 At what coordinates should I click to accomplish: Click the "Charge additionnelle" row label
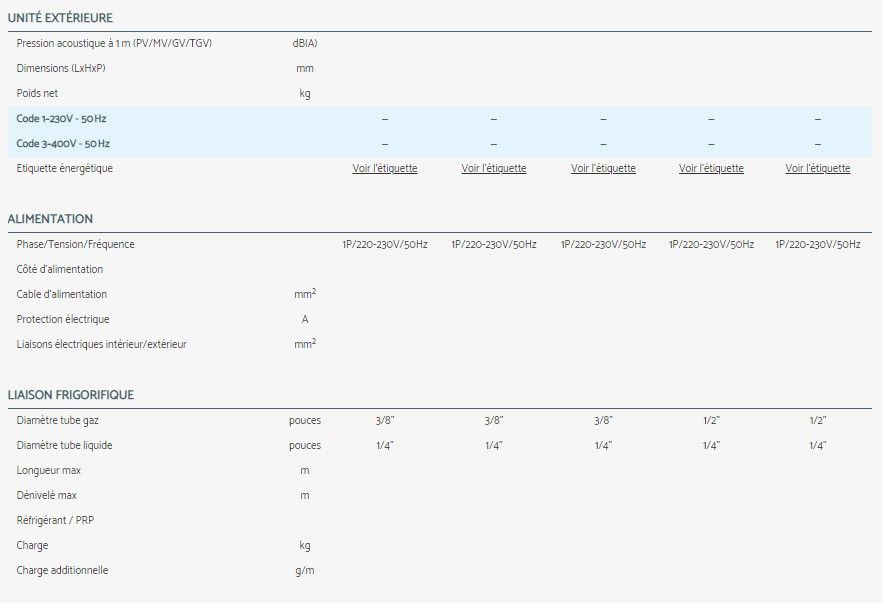click(x=62, y=570)
